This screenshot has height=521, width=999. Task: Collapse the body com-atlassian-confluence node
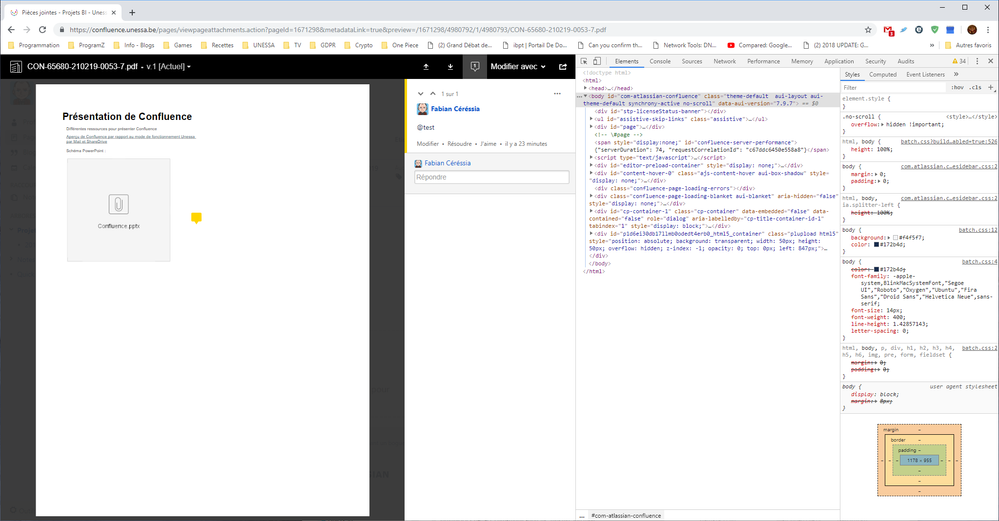point(586,96)
